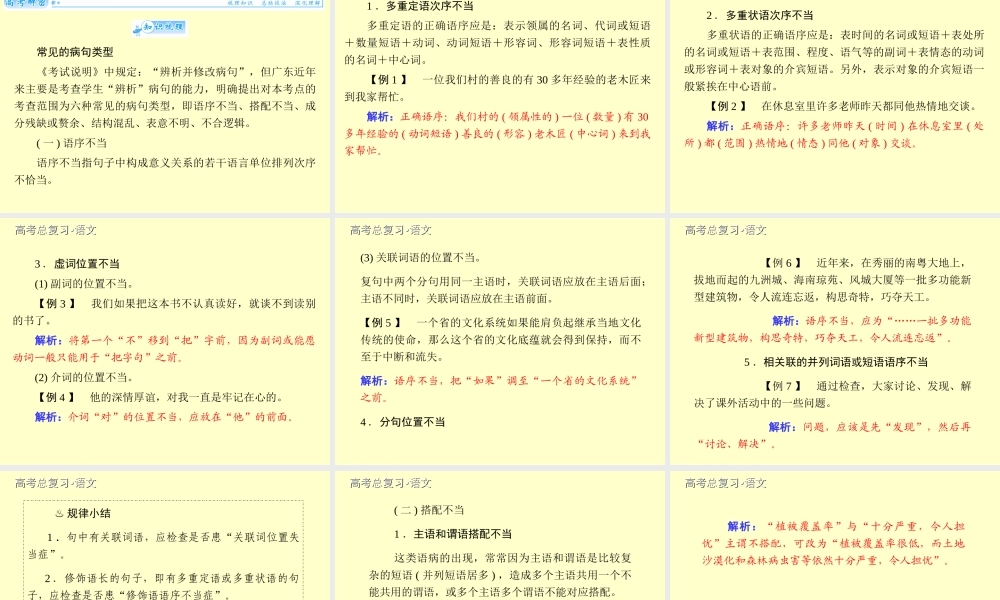
Task: Open the slide about 多重状语次序不当
Action: [x=835, y=106]
